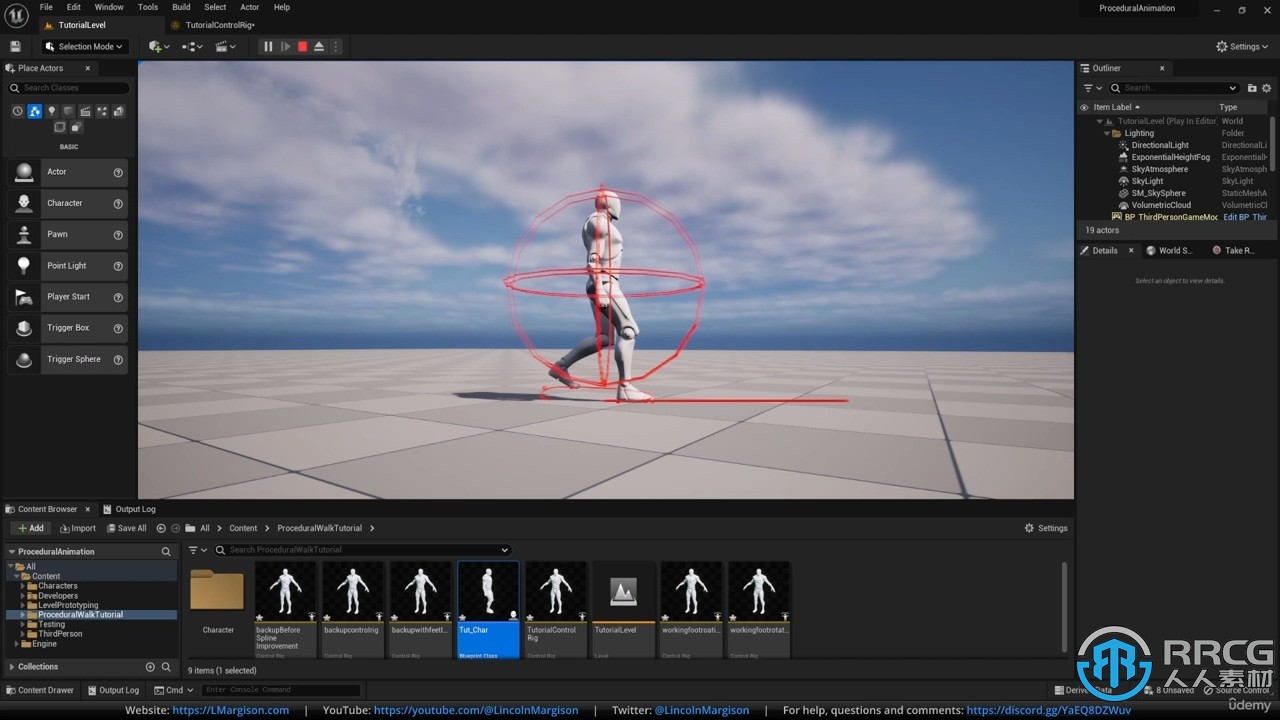Focus the Search Classes field
The height and width of the screenshot is (720, 1280).
tap(68, 88)
